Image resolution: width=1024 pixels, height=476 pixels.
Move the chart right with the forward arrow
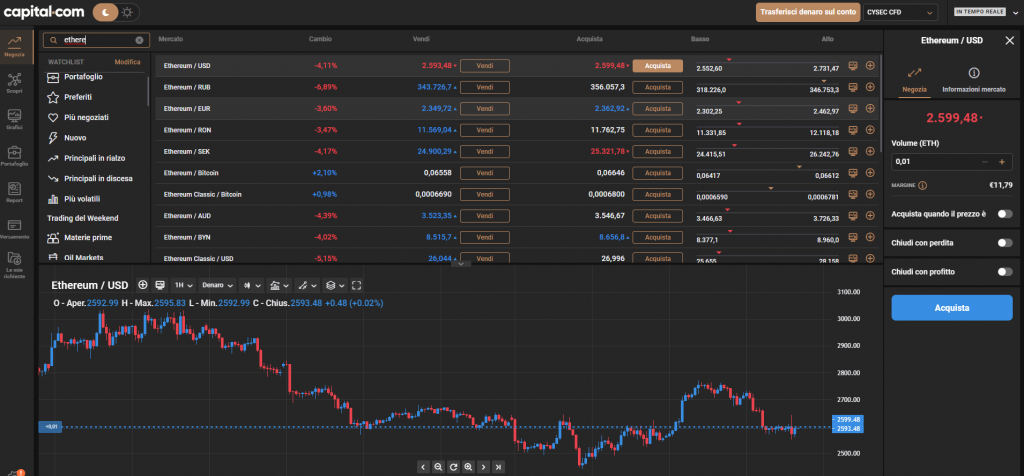coord(483,467)
